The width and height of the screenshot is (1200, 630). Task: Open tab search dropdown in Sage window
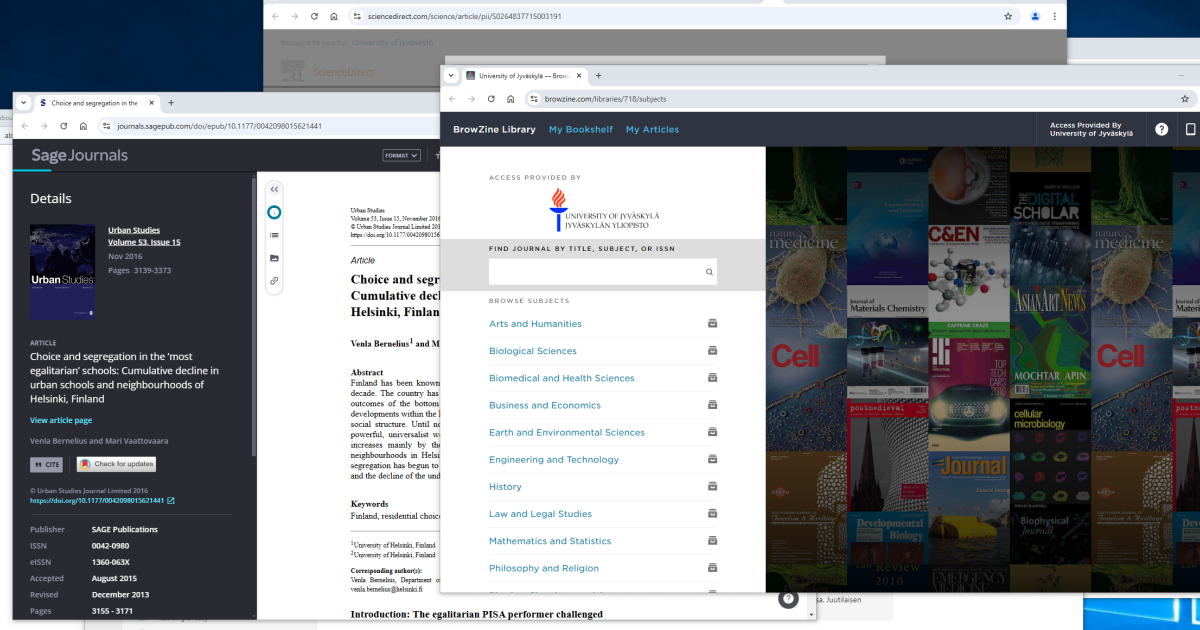(x=23, y=103)
